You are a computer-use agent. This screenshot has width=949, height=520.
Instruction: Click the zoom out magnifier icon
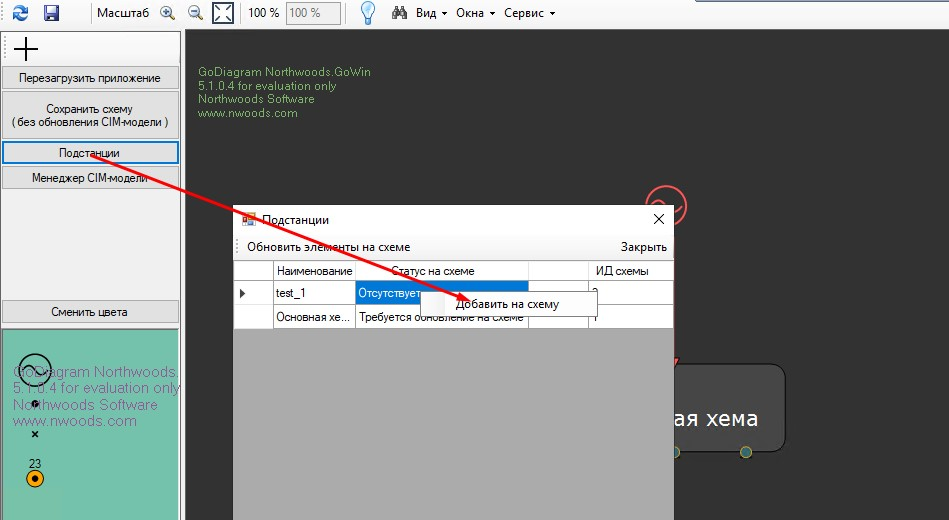pyautogui.click(x=195, y=13)
